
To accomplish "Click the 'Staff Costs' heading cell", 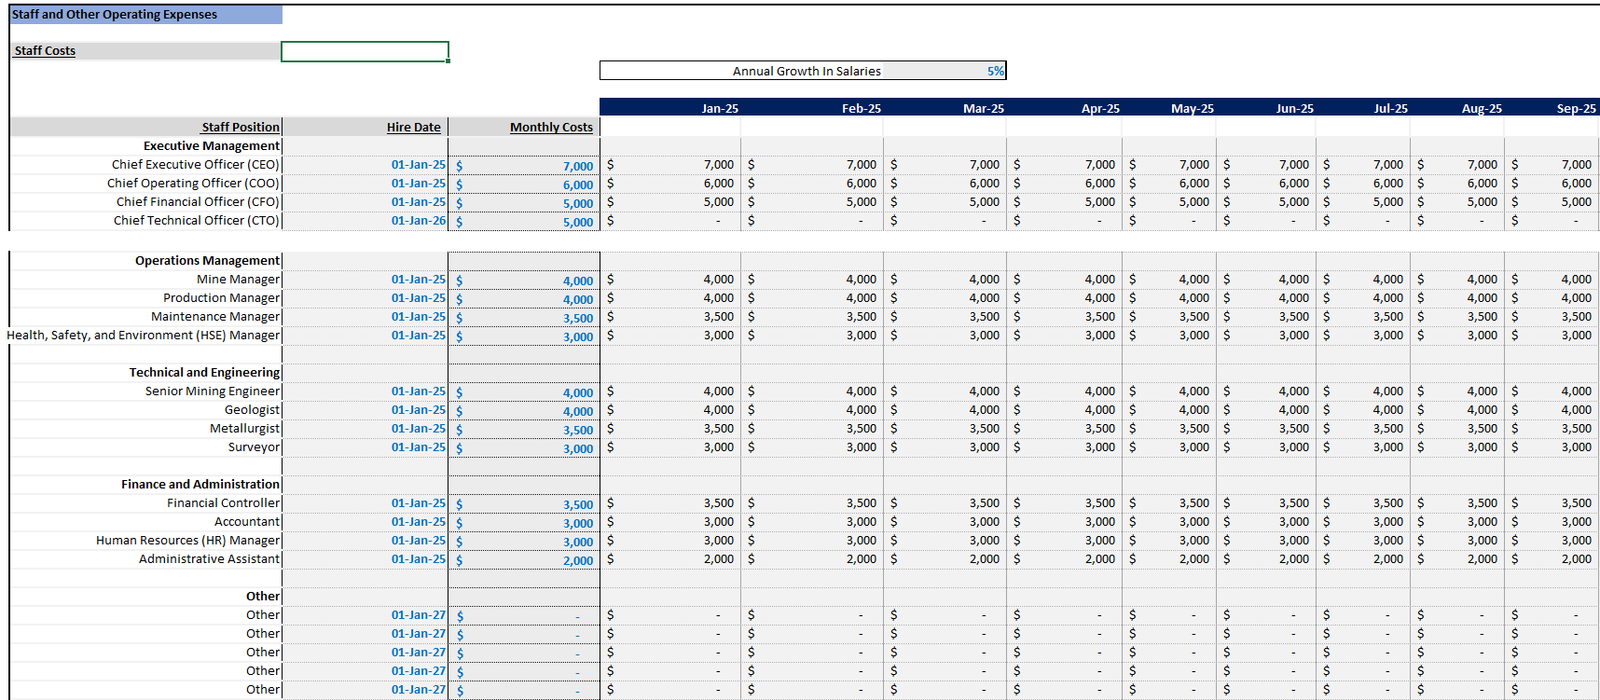I will pyautogui.click(x=146, y=51).
